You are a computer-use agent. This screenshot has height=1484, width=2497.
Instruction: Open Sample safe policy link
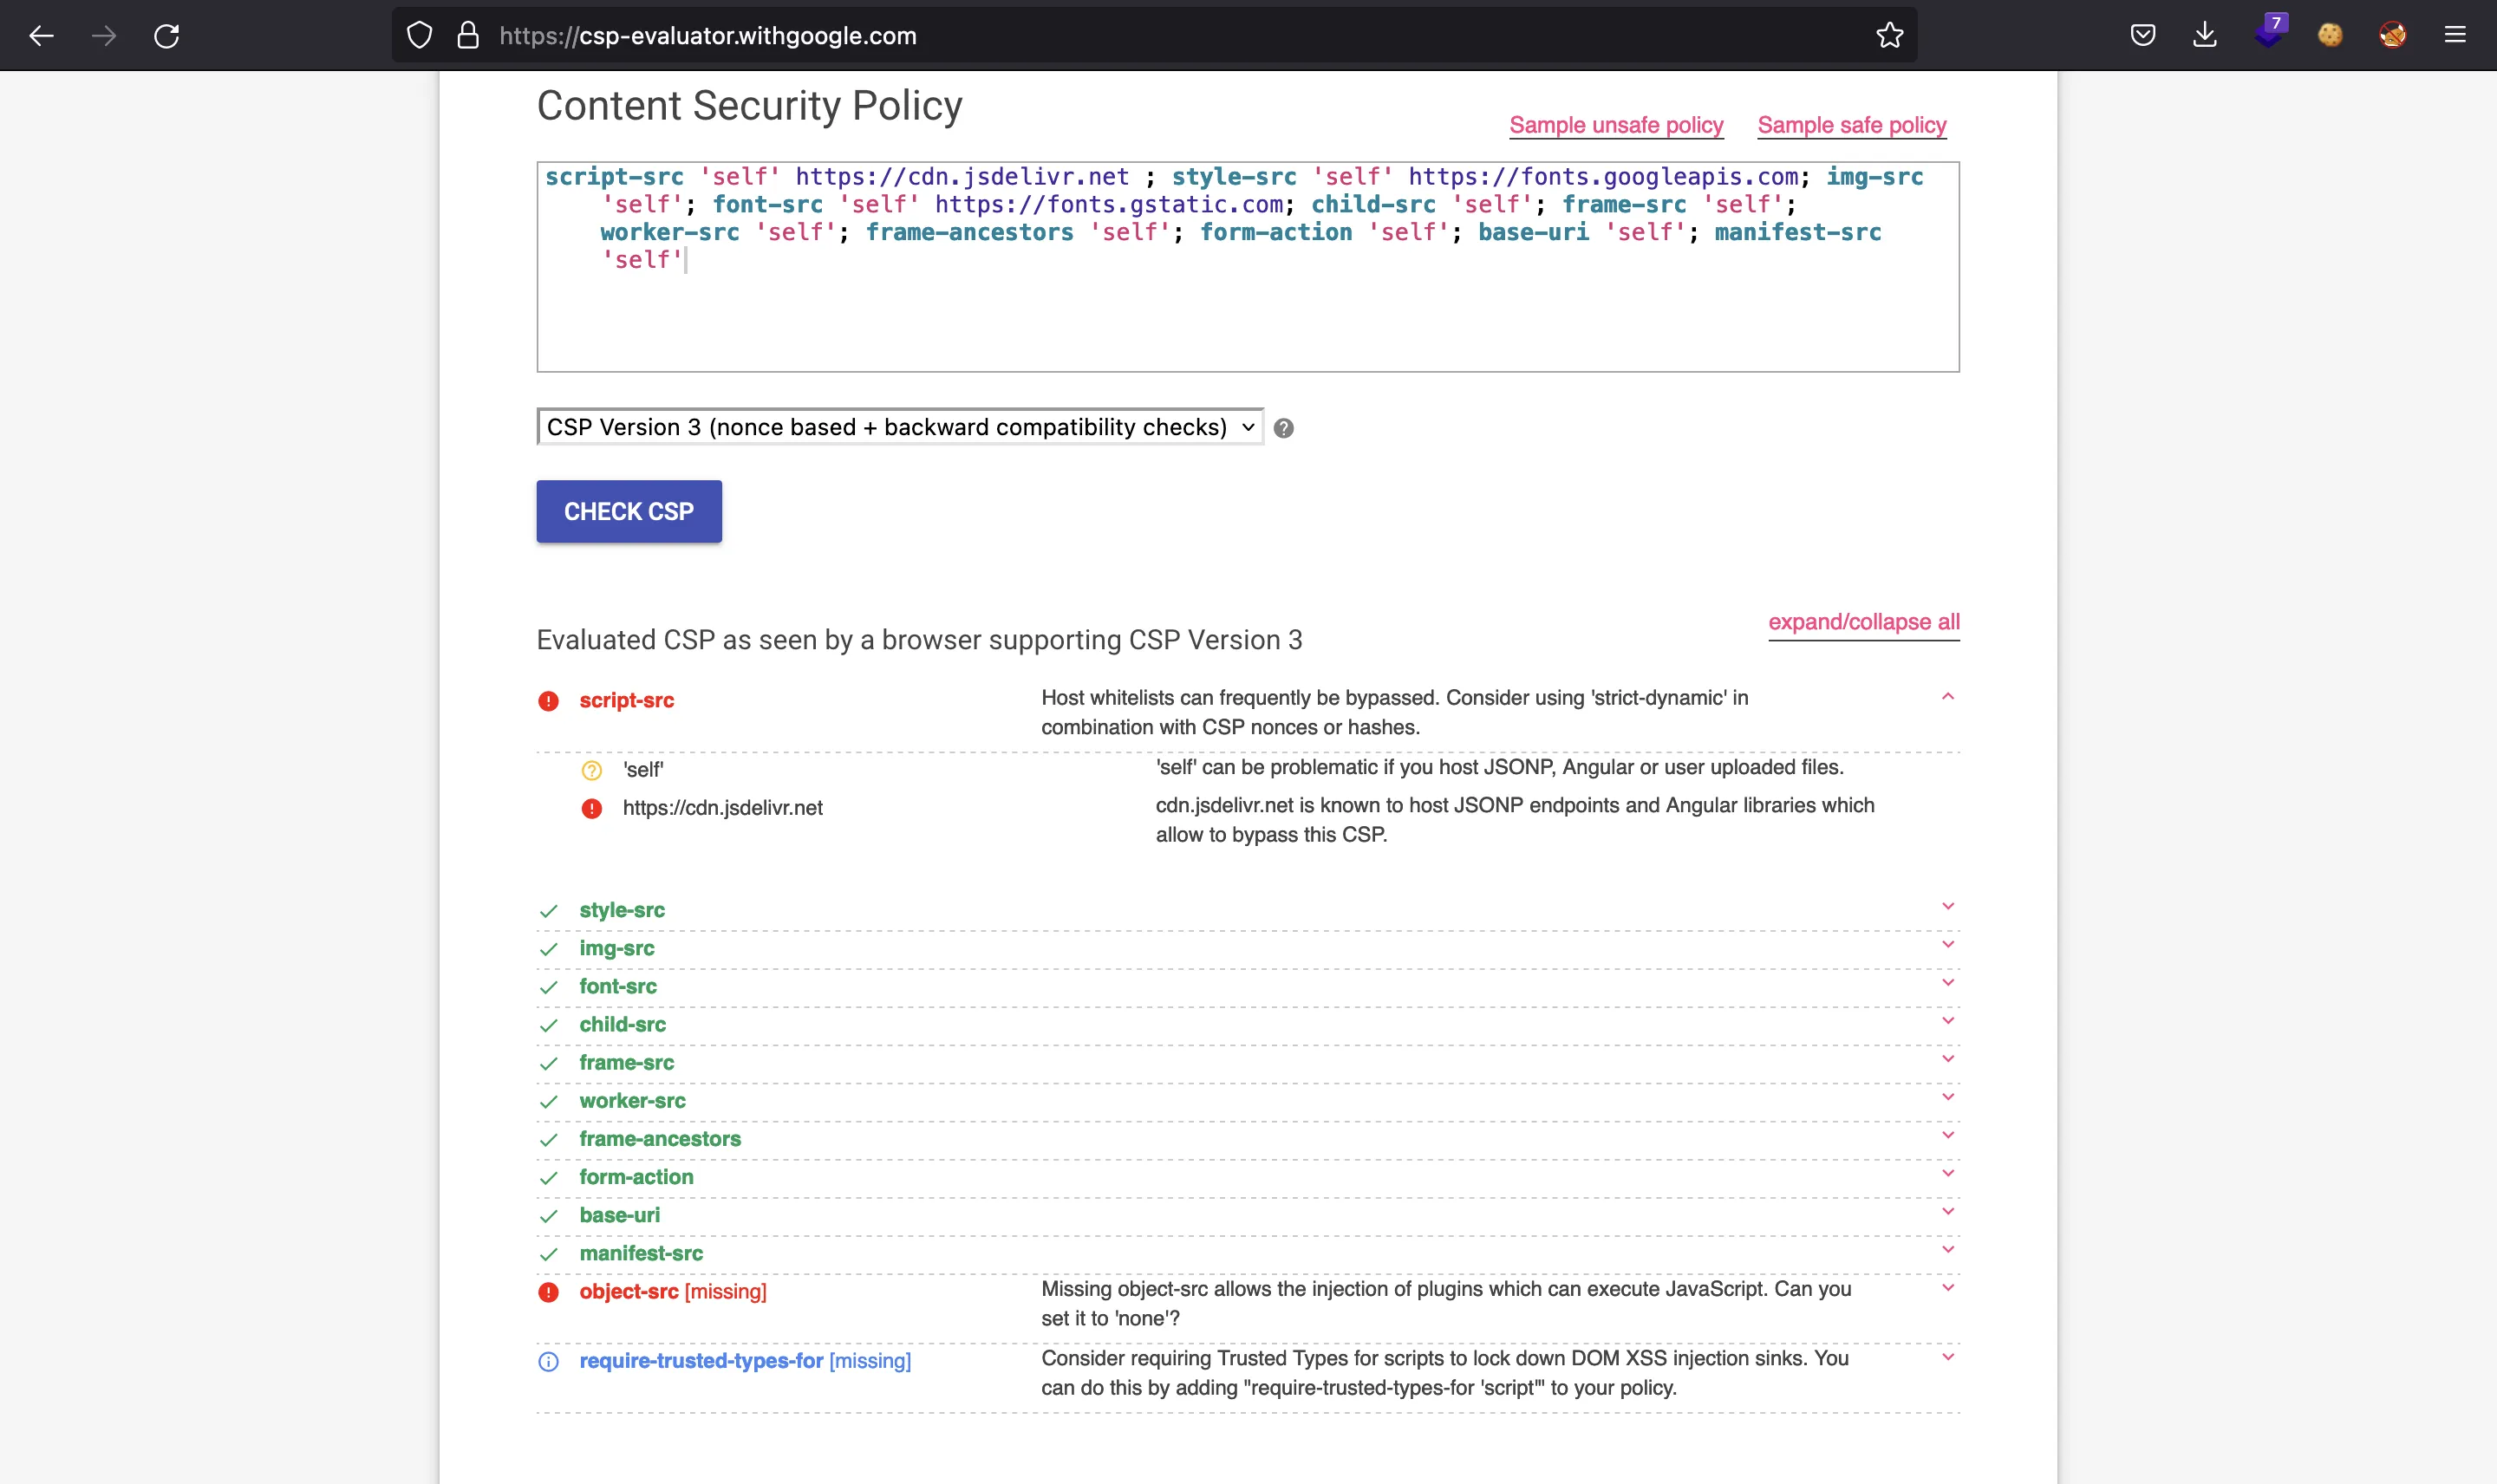[1854, 124]
